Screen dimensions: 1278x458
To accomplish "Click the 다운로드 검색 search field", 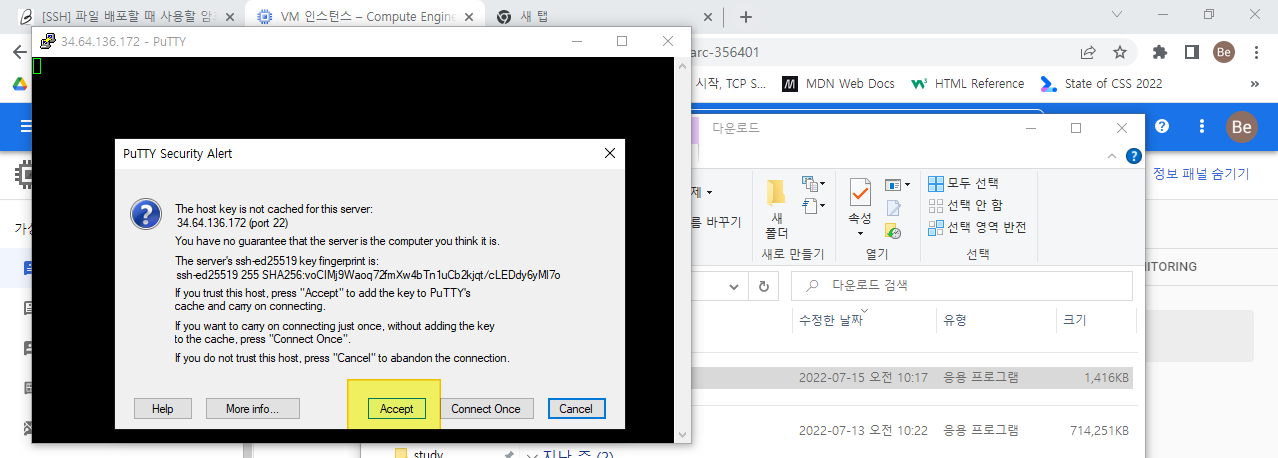I will (x=962, y=286).
